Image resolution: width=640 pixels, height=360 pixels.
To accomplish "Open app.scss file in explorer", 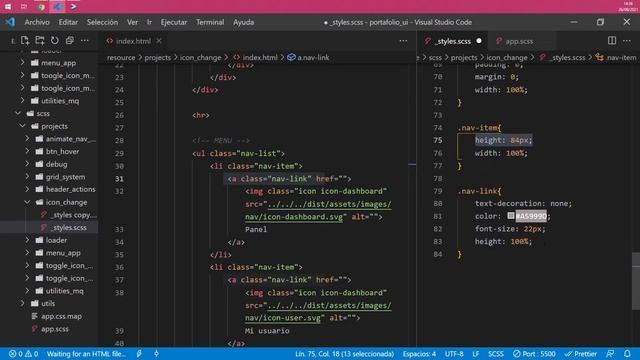I will point(55,329).
